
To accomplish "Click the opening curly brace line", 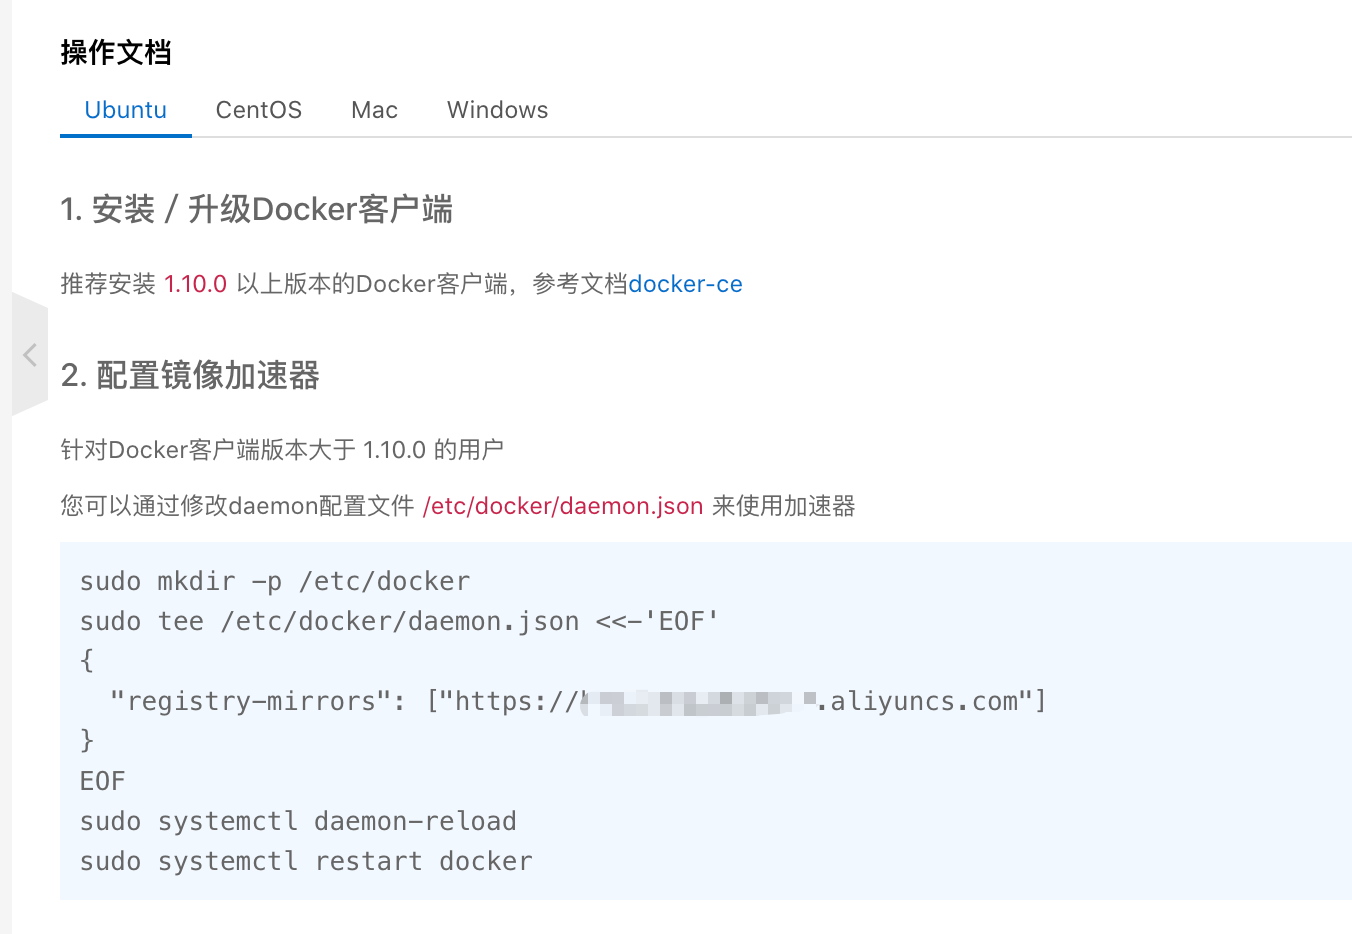I will 87,660.
